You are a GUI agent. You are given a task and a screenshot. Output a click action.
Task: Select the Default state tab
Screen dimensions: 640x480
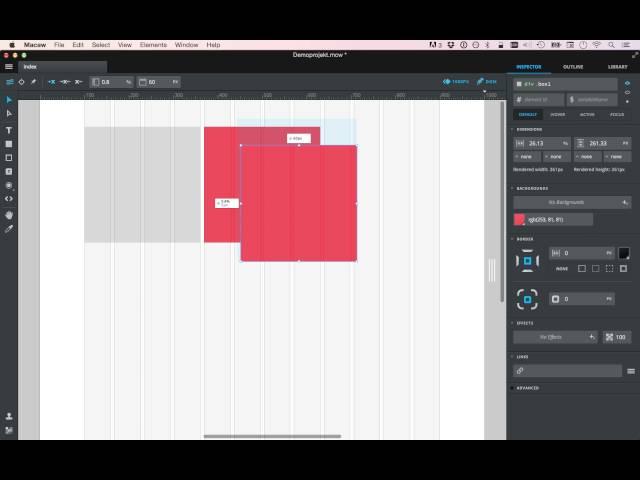point(527,115)
